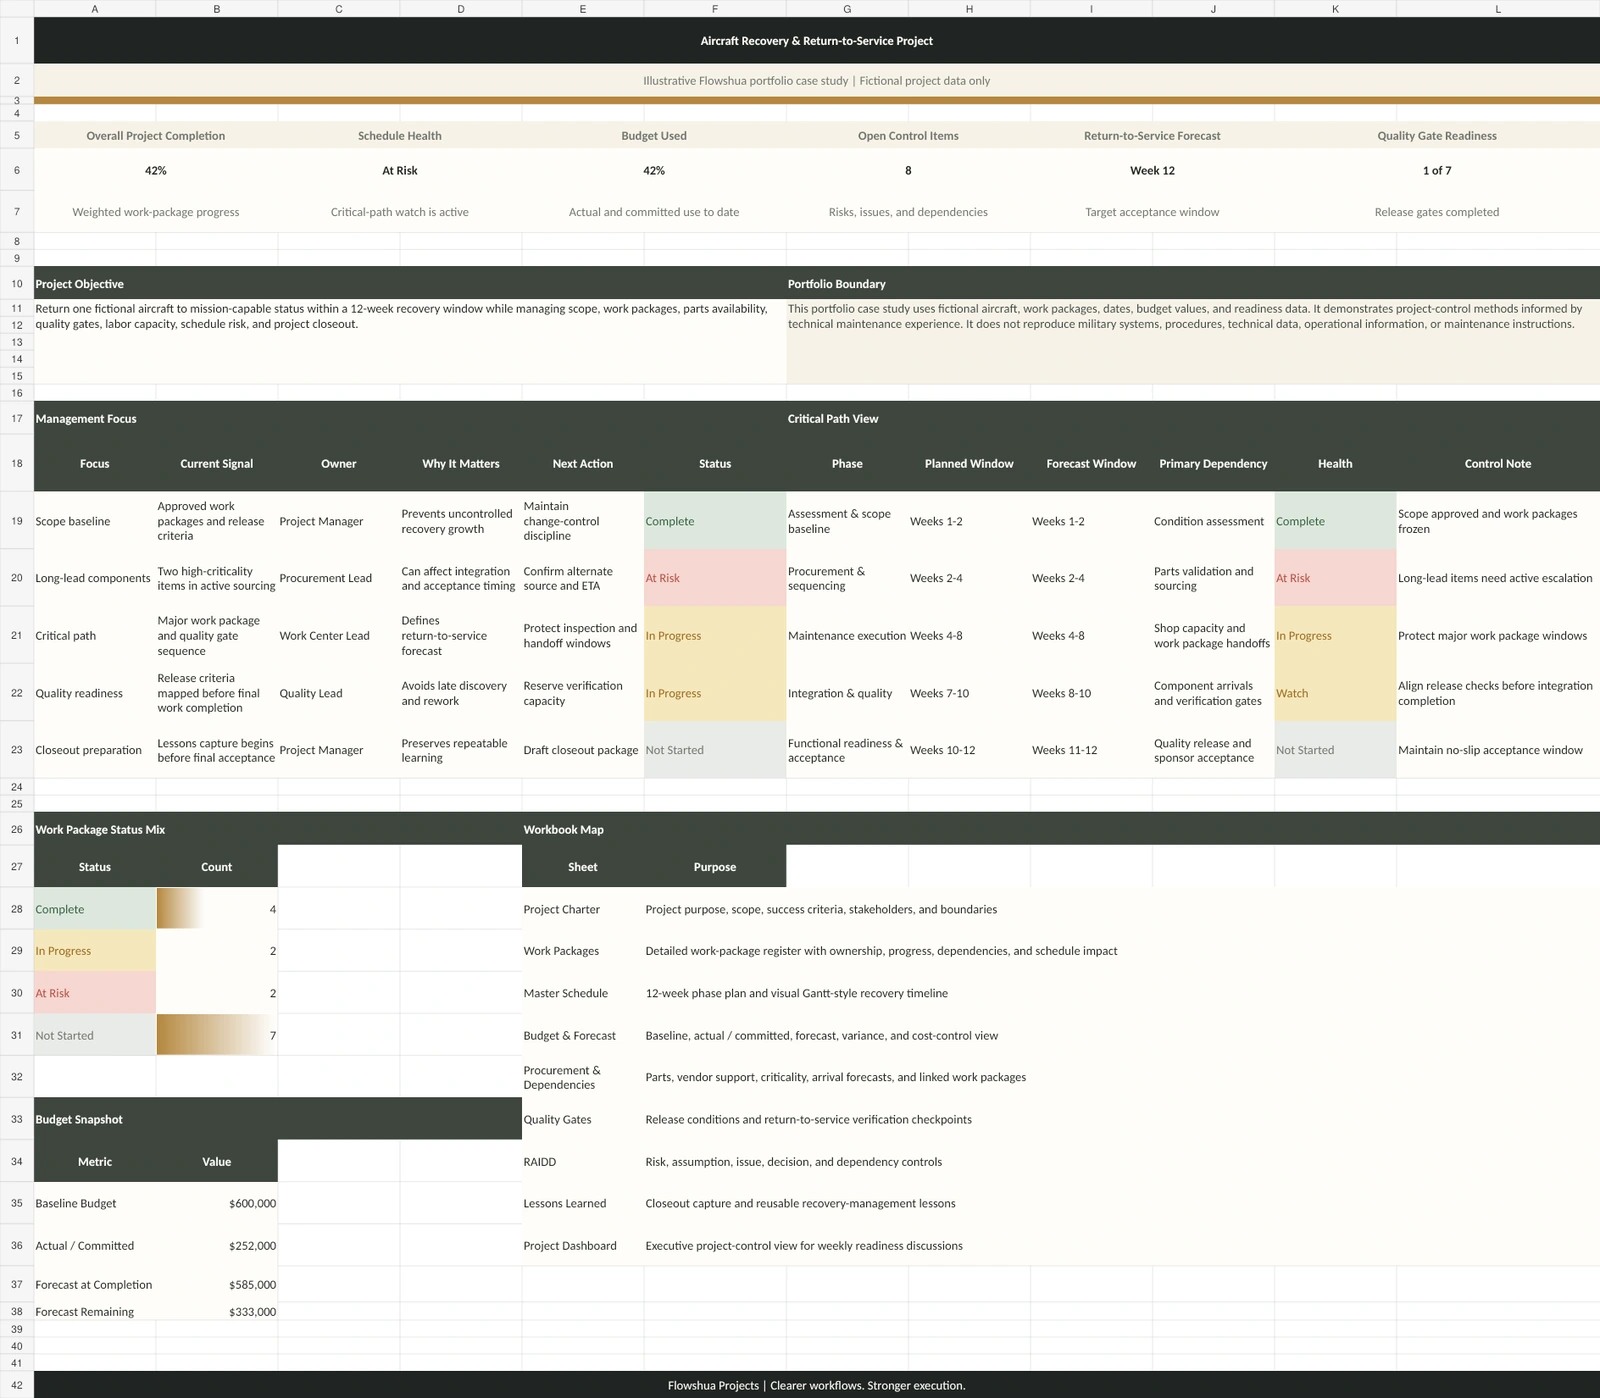Click the 'RAIDD' sheet name

[x=540, y=1162]
